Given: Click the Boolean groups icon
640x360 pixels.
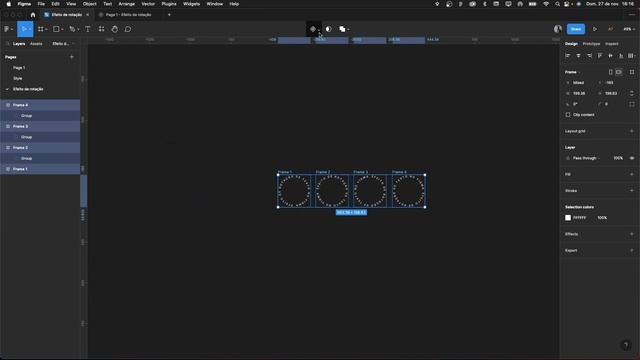Looking at the screenshot, I should 342,29.
